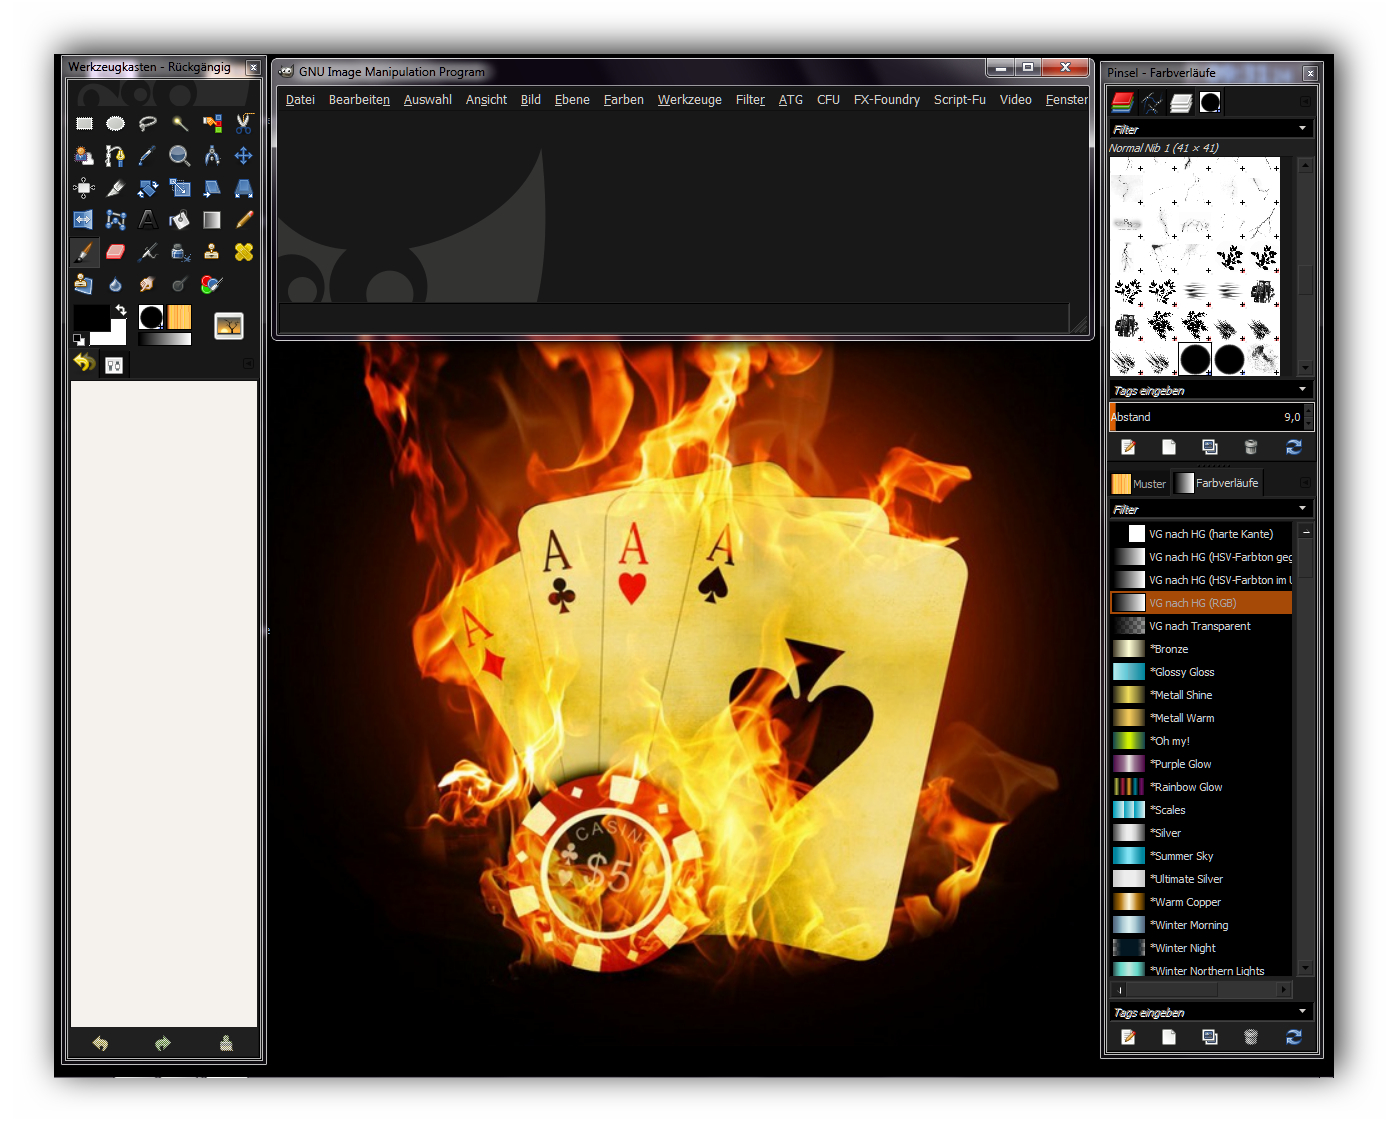Select the Text tool
This screenshot has height=1132, width=1388.
point(148,220)
